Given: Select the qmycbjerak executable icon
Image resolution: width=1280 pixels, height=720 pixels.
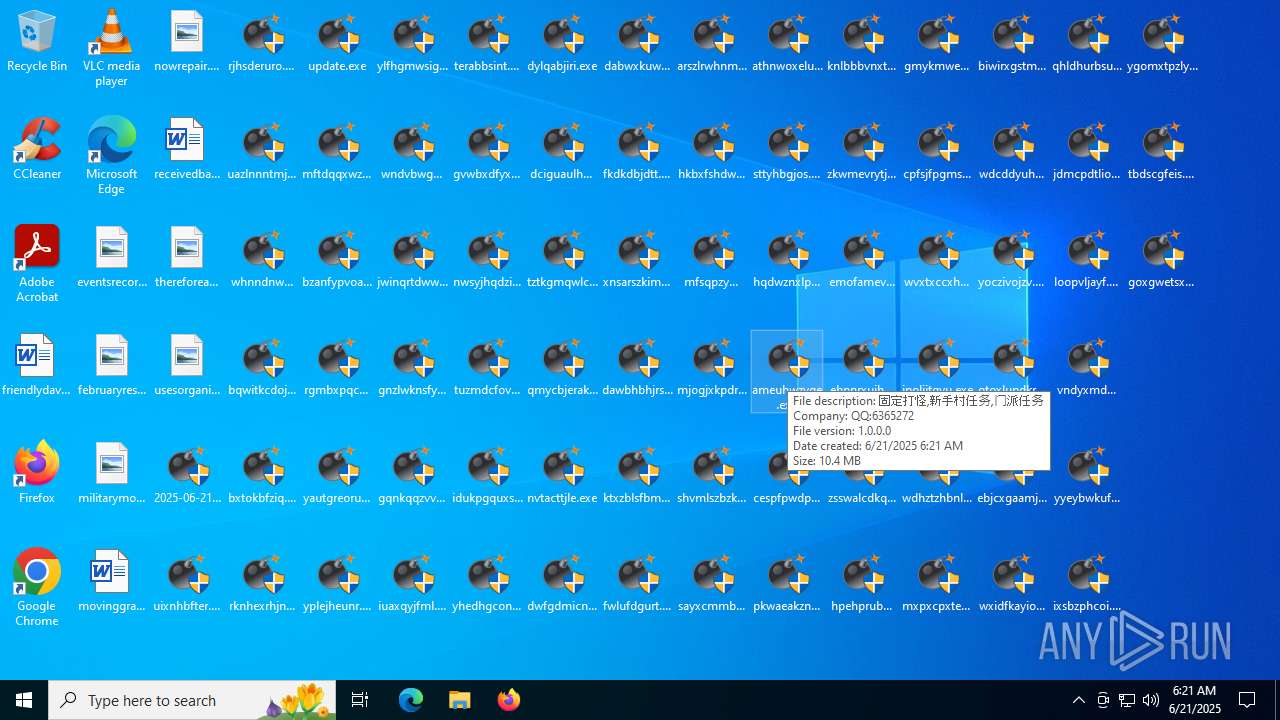Looking at the screenshot, I should click(562, 366).
